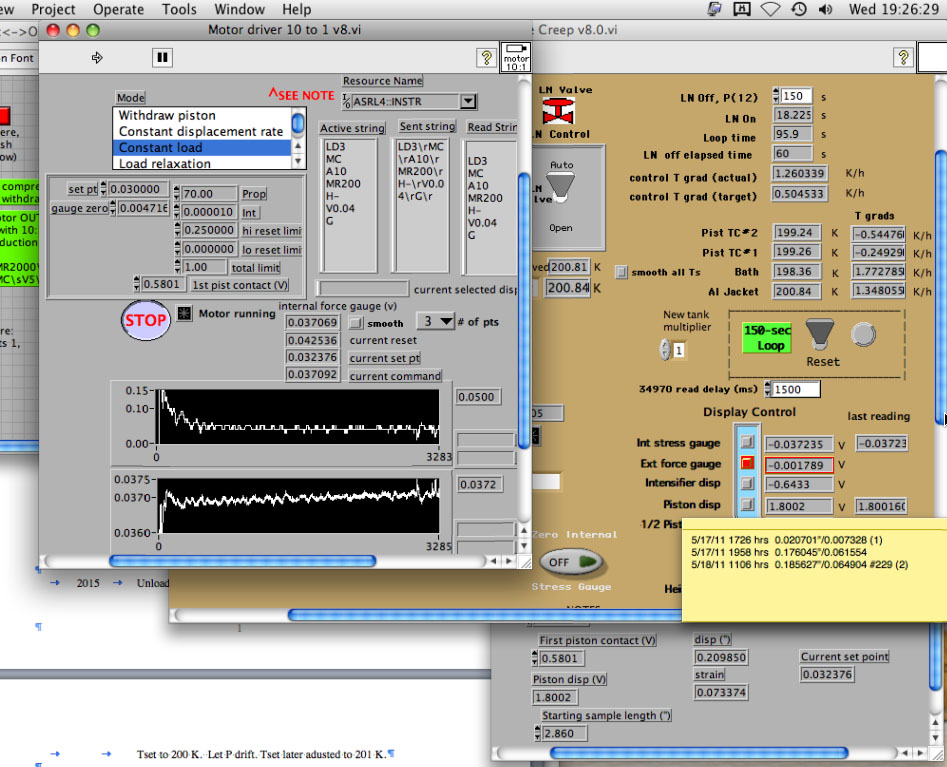Viewport: 947px width, 767px height.
Task: Enable the smooth all Ts checkbox
Action: (621, 271)
